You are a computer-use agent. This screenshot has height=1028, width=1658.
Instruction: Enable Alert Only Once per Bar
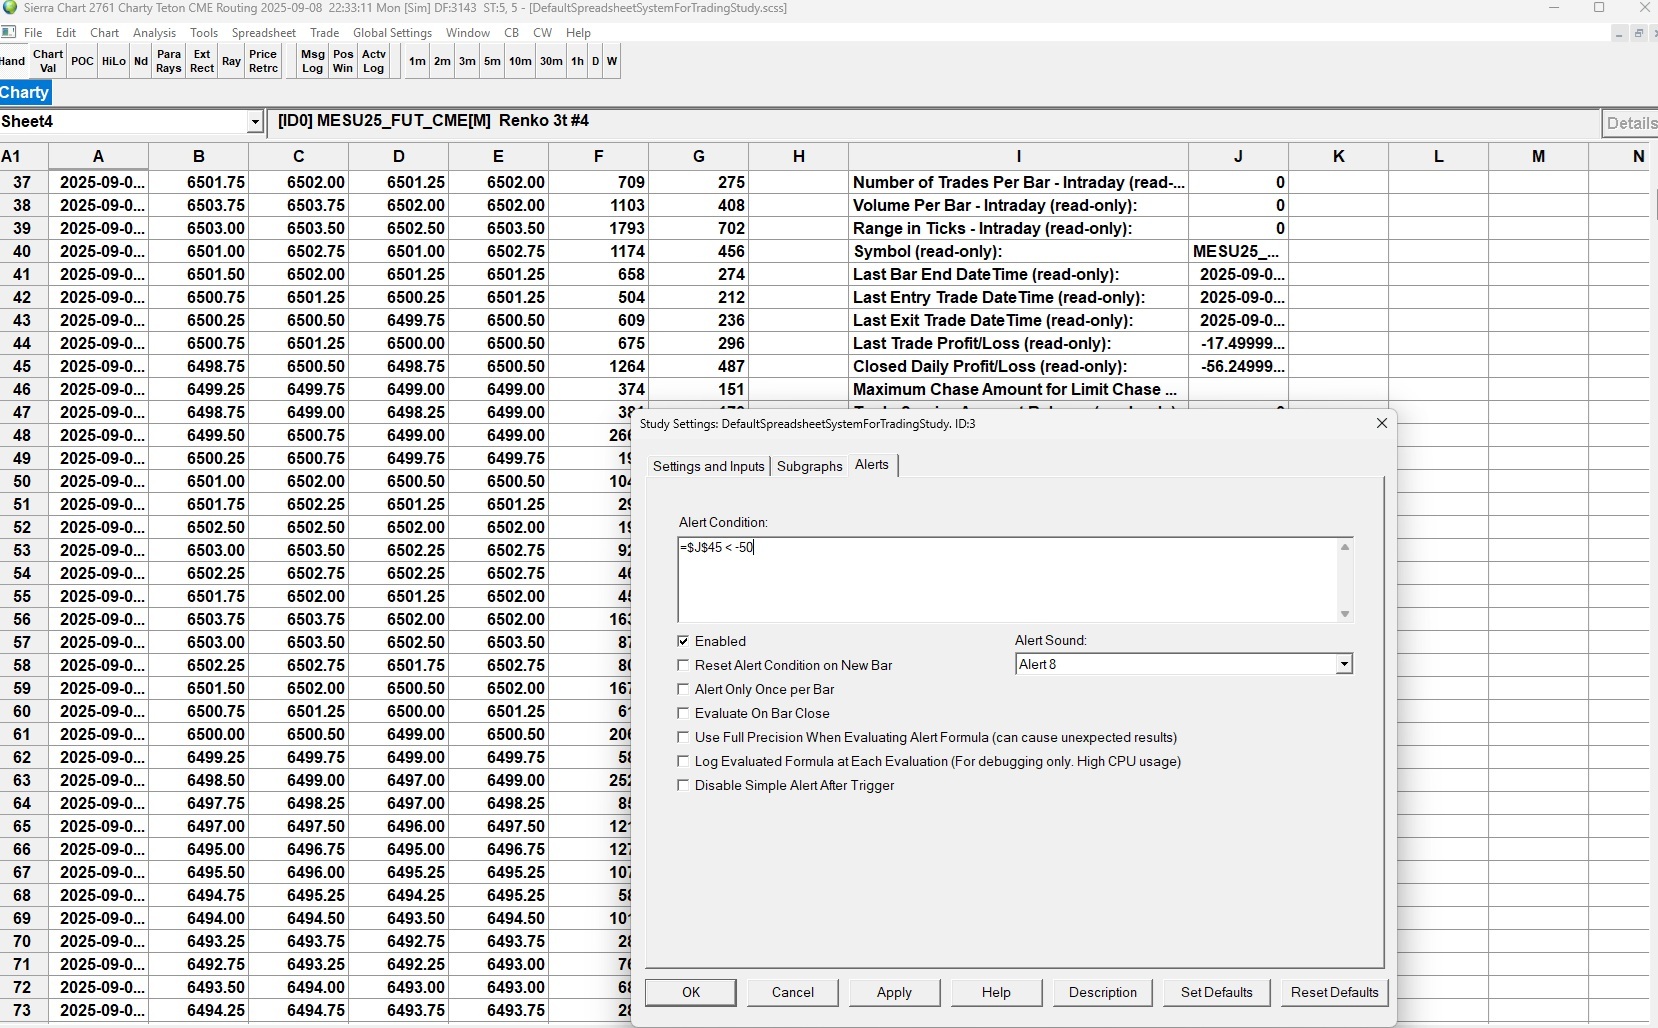tap(684, 689)
